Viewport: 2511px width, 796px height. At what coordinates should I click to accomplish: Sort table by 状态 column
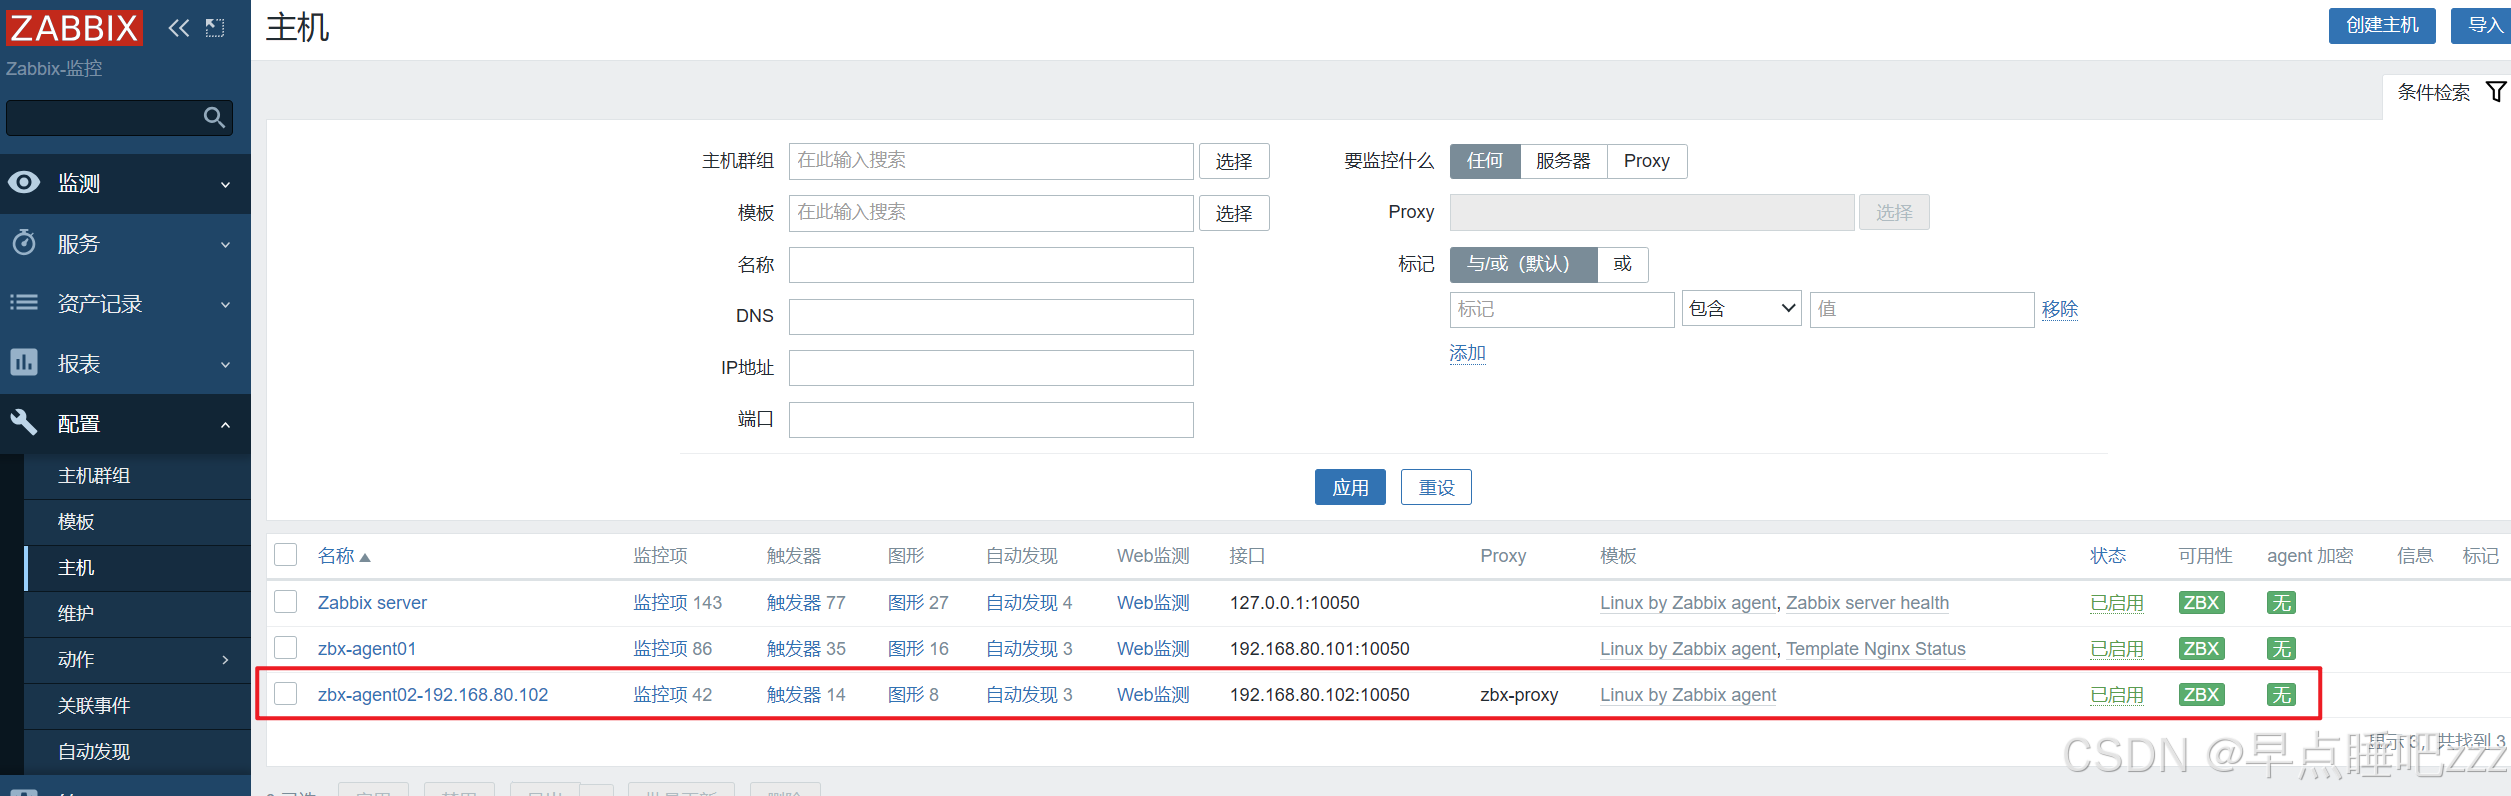click(x=2108, y=556)
